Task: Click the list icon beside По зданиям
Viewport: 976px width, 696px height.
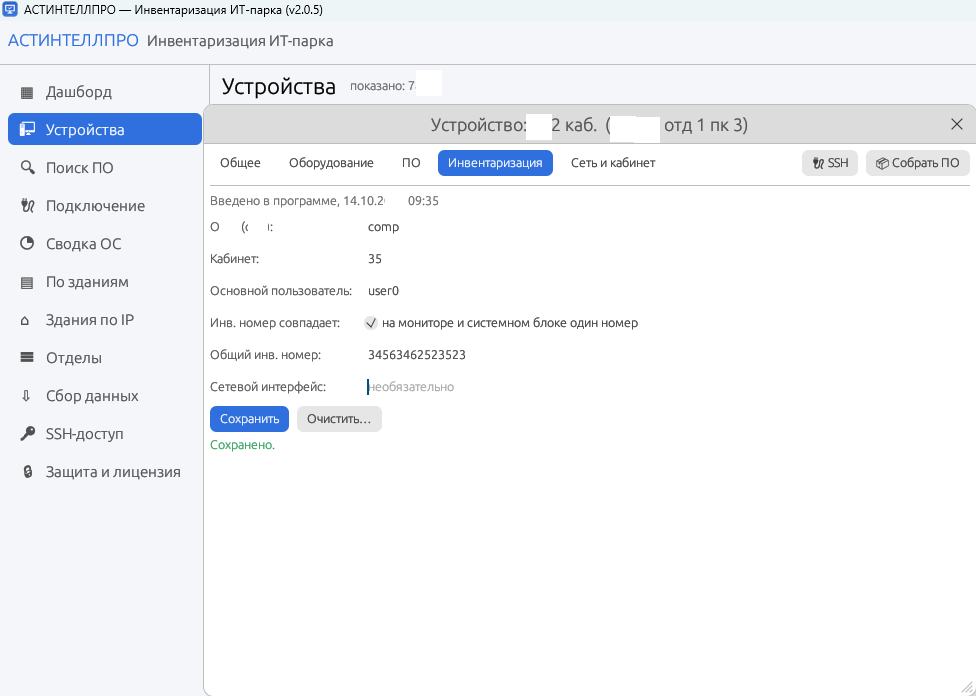Action: [27, 283]
